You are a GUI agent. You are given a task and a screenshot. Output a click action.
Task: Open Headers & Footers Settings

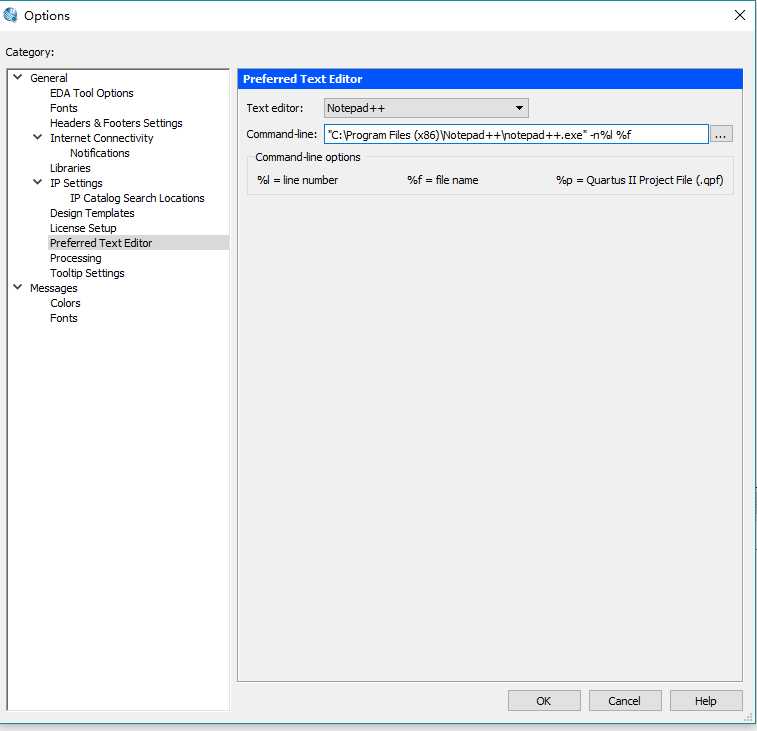point(116,123)
